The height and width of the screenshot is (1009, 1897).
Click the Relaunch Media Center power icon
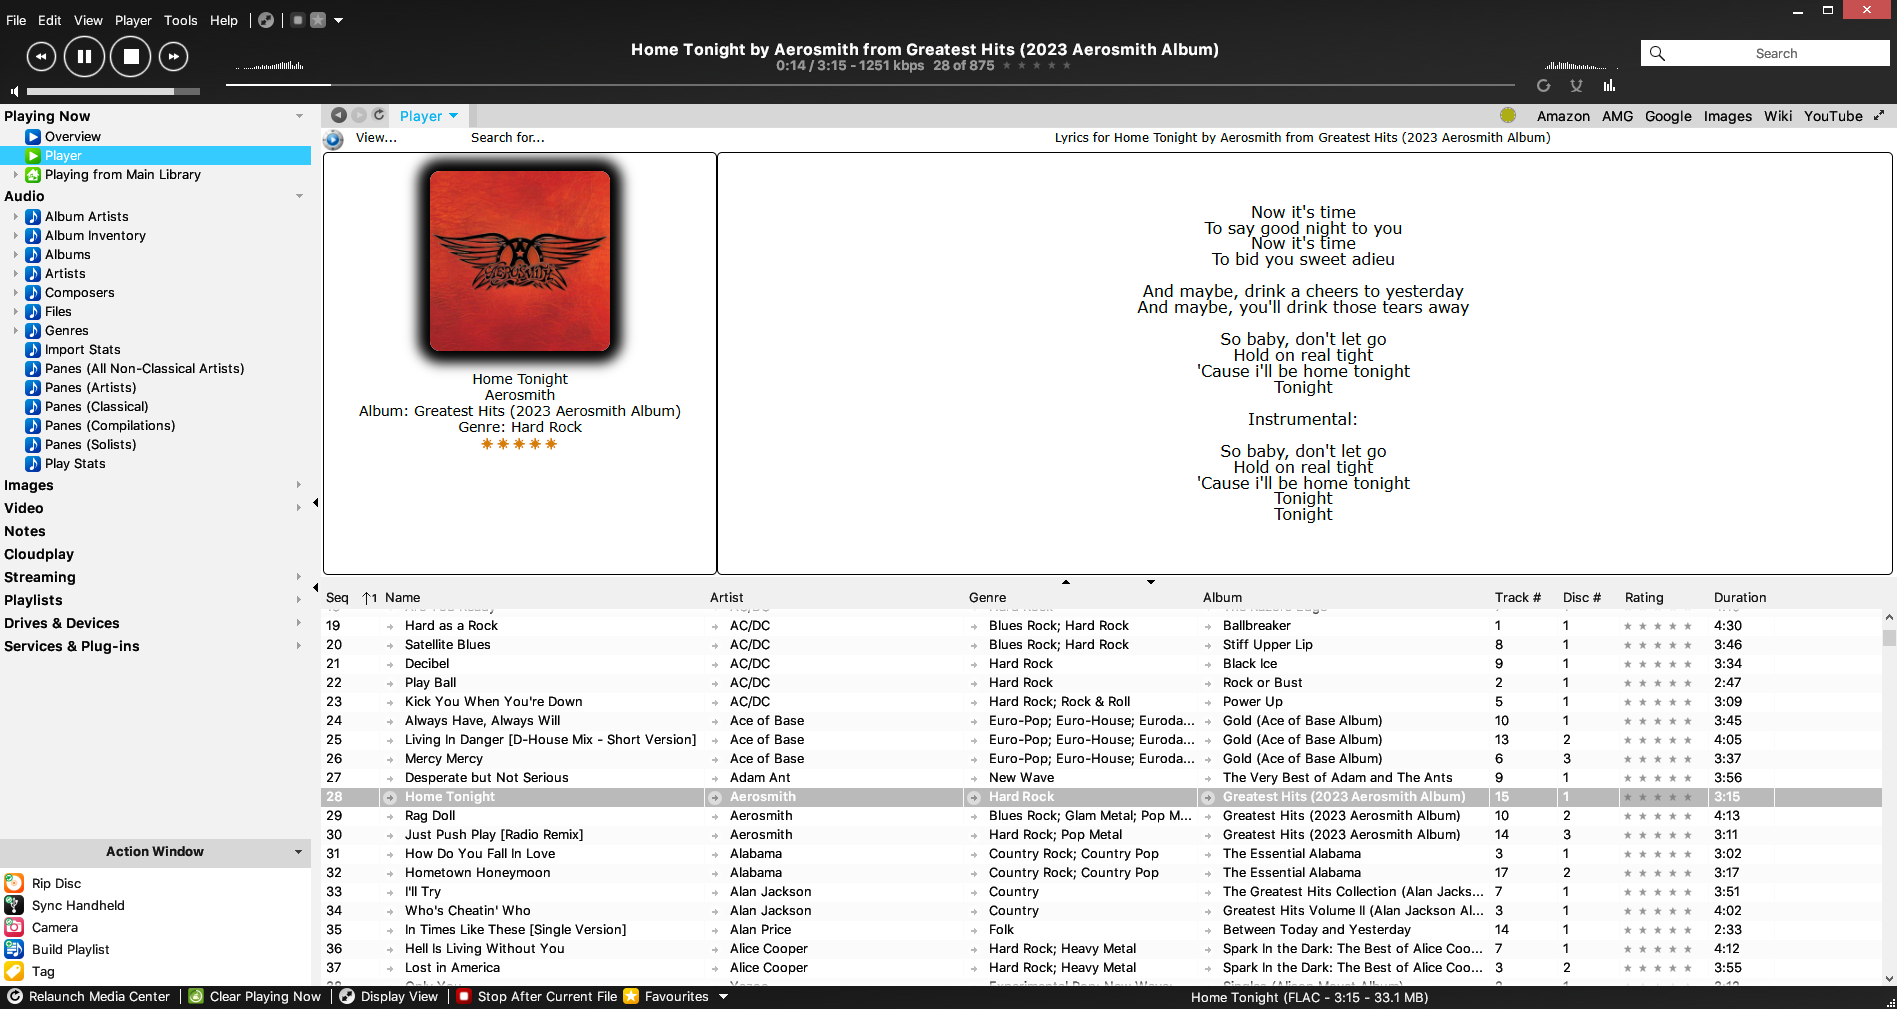point(15,997)
